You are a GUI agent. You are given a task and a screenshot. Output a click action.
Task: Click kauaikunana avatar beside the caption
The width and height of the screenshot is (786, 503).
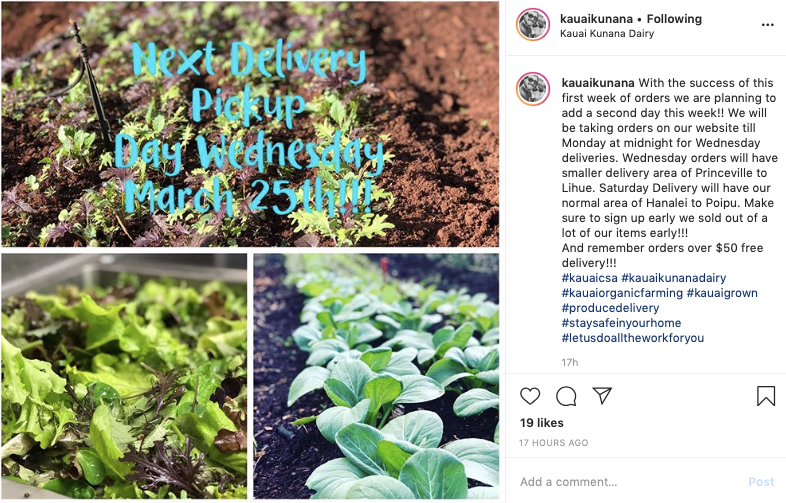pos(533,89)
